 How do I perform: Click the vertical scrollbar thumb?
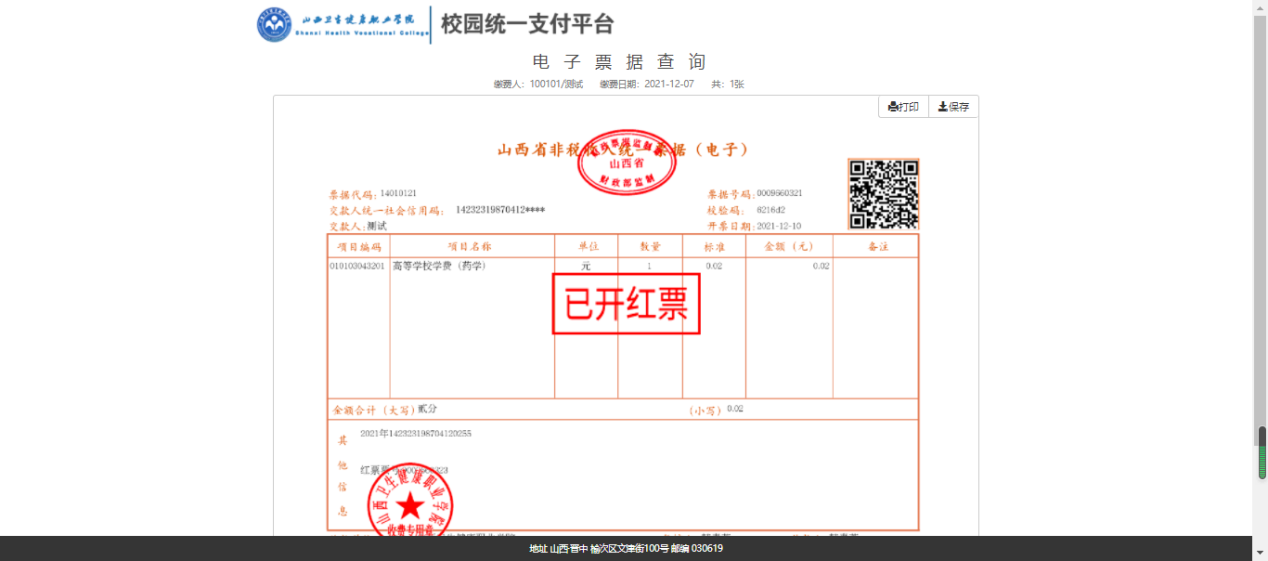(1261, 453)
